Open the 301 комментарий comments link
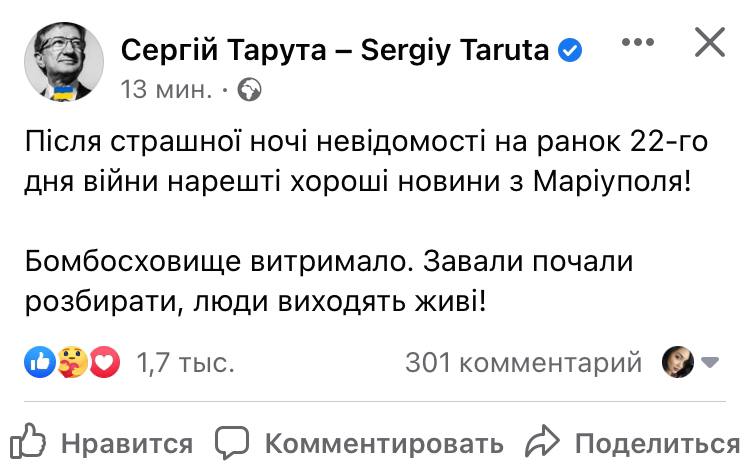The height and width of the screenshot is (472, 750). 523,363
